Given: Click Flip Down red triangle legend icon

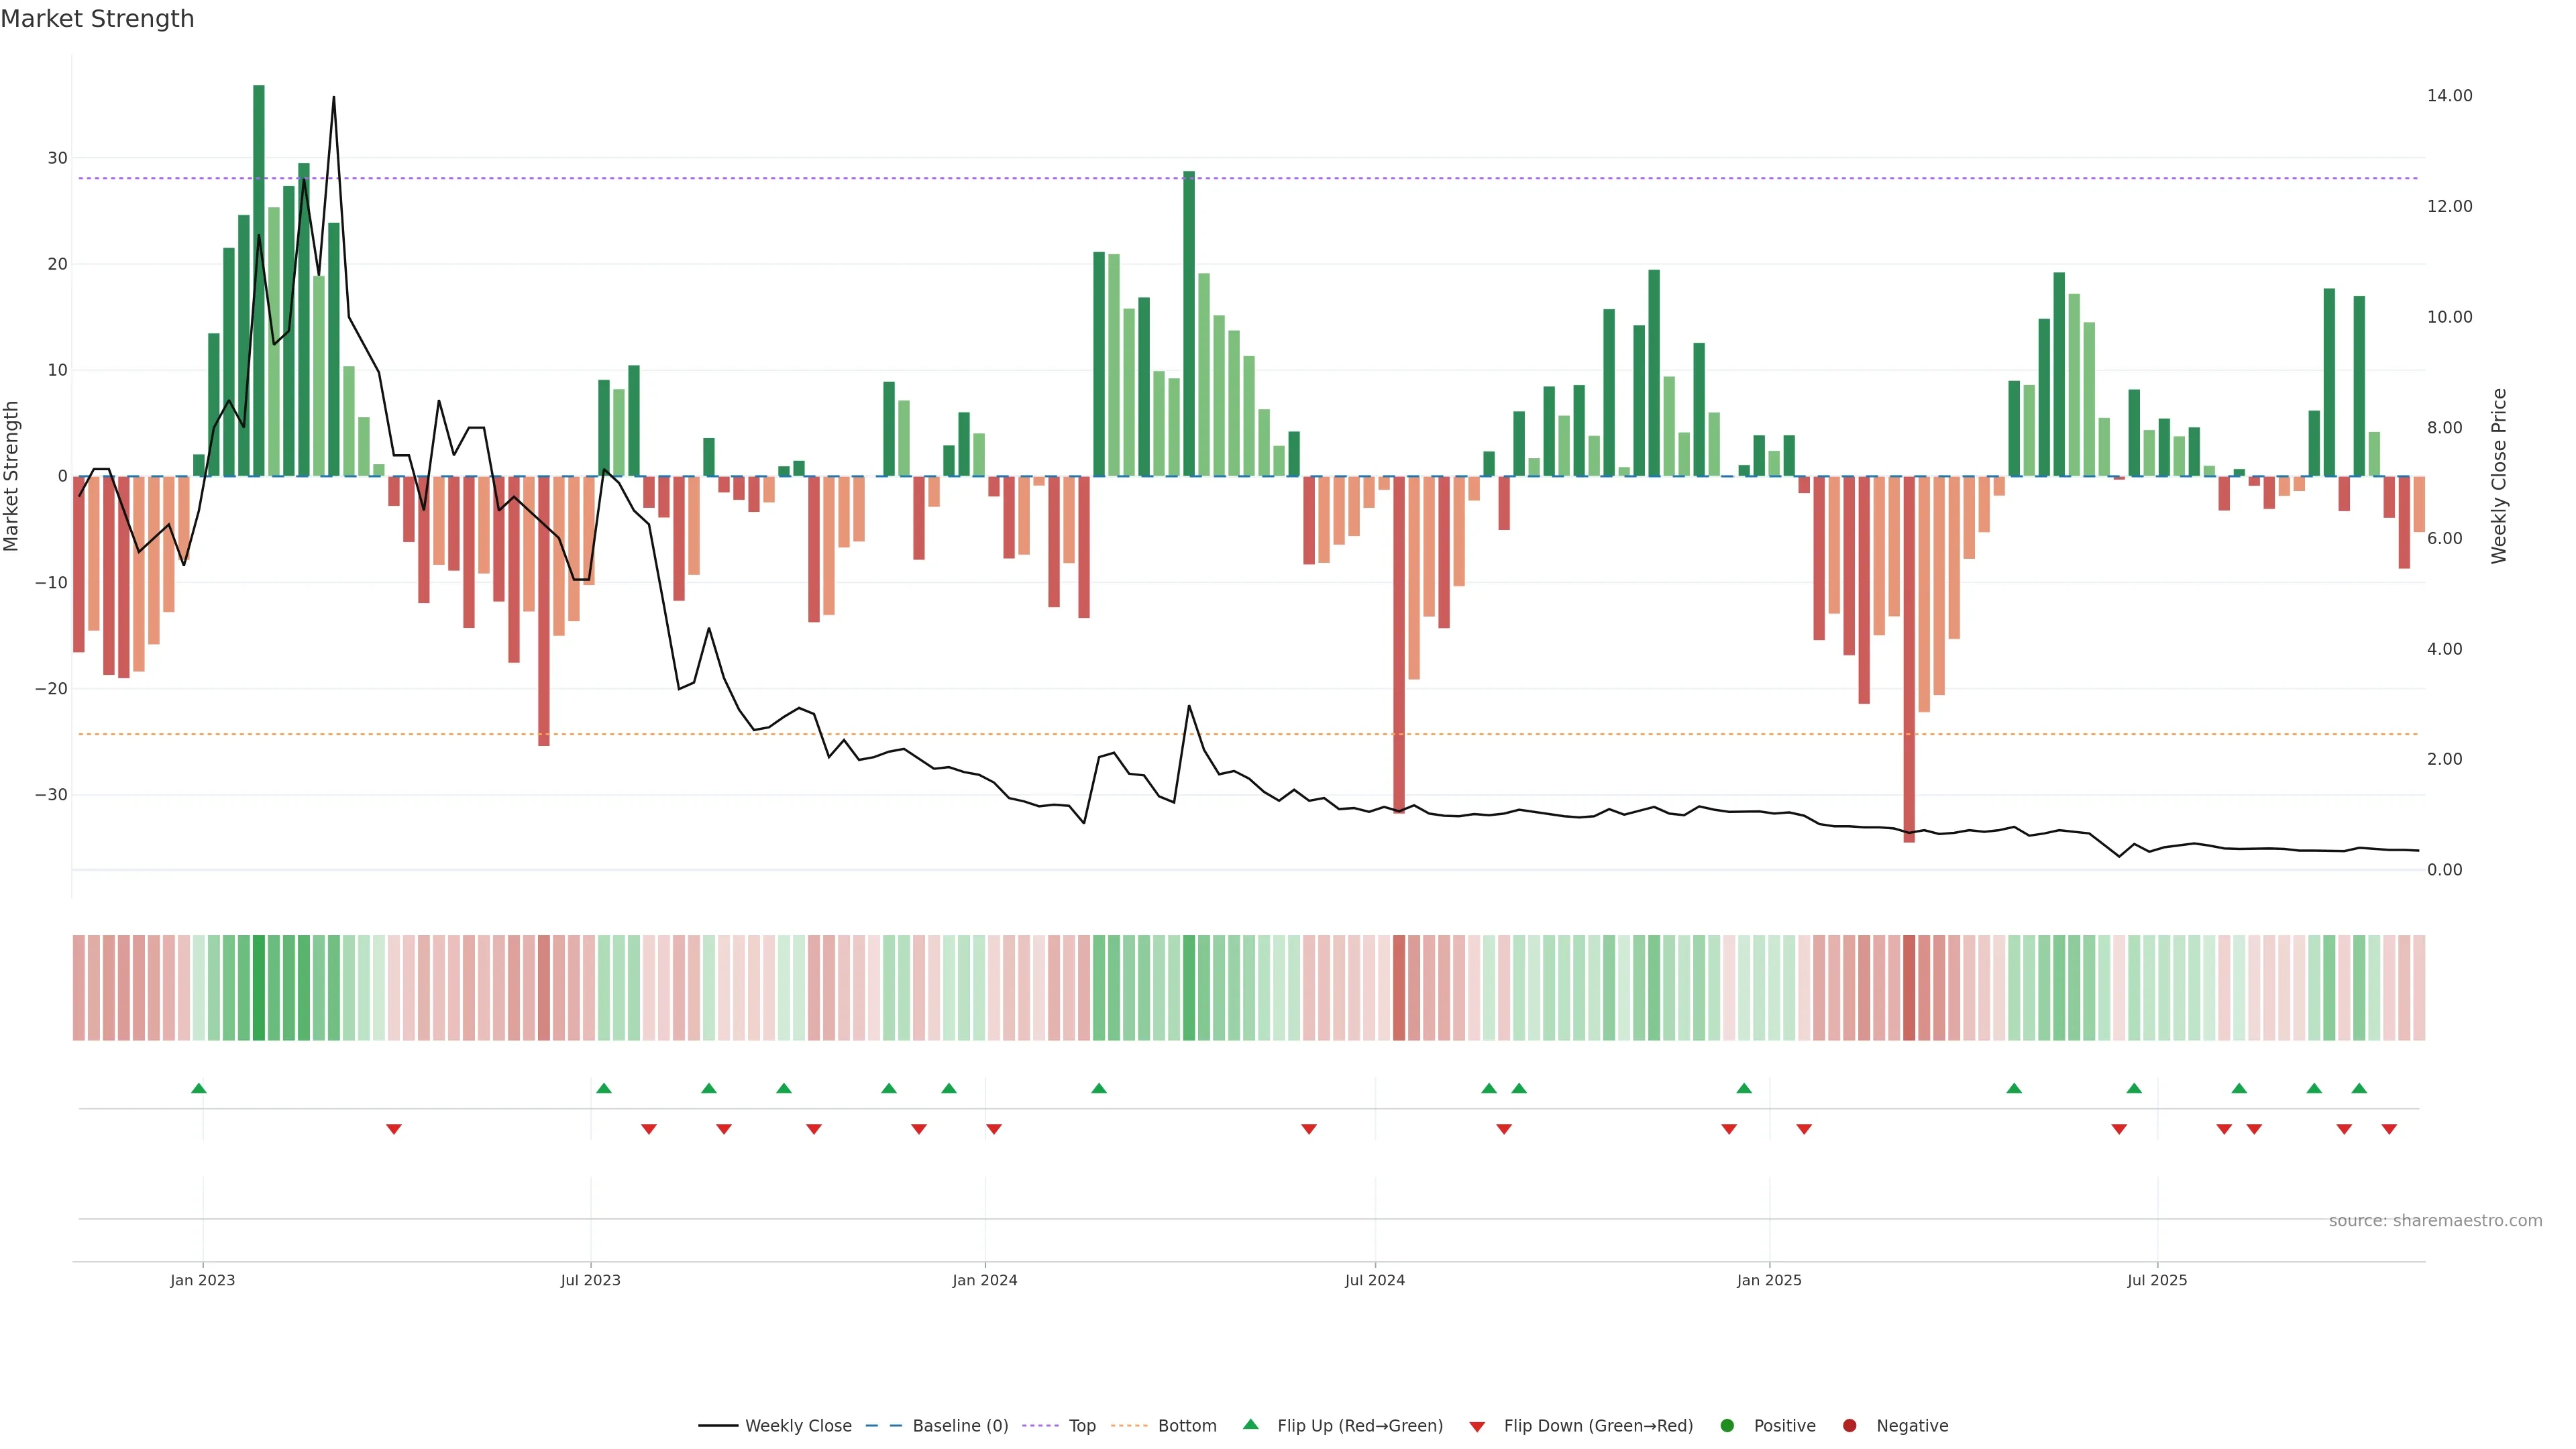Looking at the screenshot, I should coord(1477,1427).
